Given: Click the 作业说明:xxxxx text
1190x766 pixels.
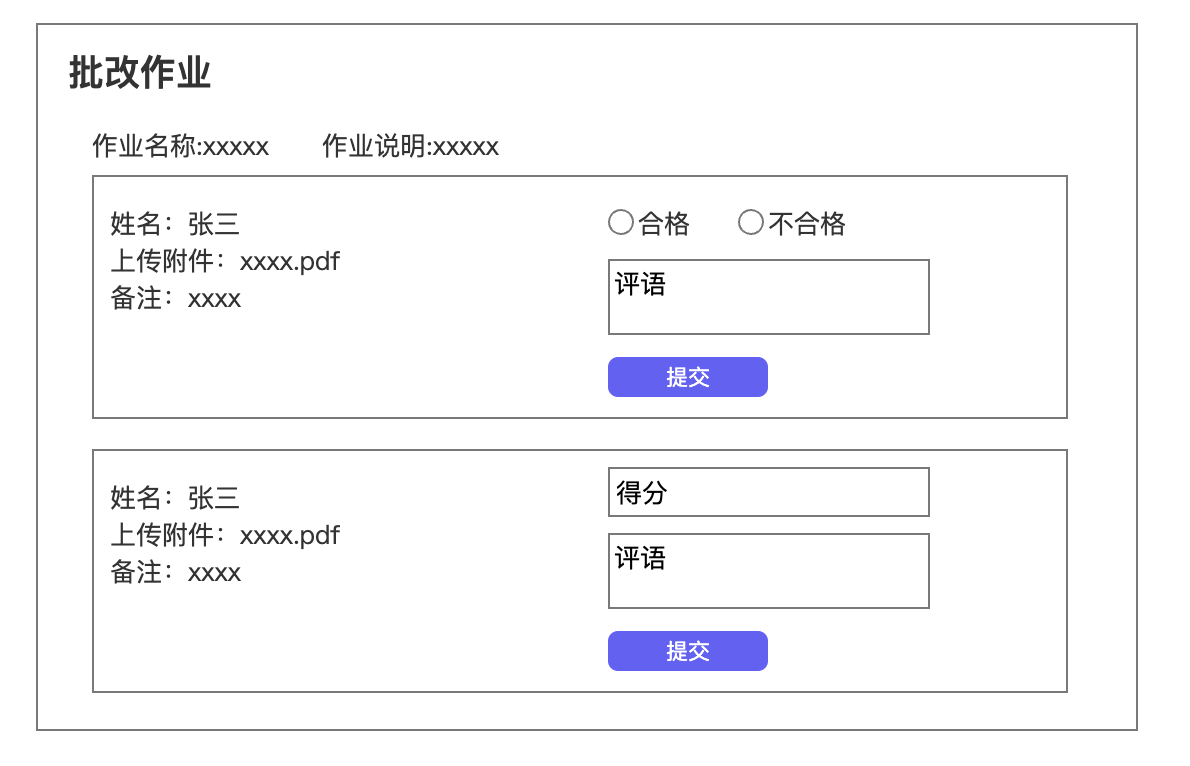Looking at the screenshot, I should click(x=410, y=147).
